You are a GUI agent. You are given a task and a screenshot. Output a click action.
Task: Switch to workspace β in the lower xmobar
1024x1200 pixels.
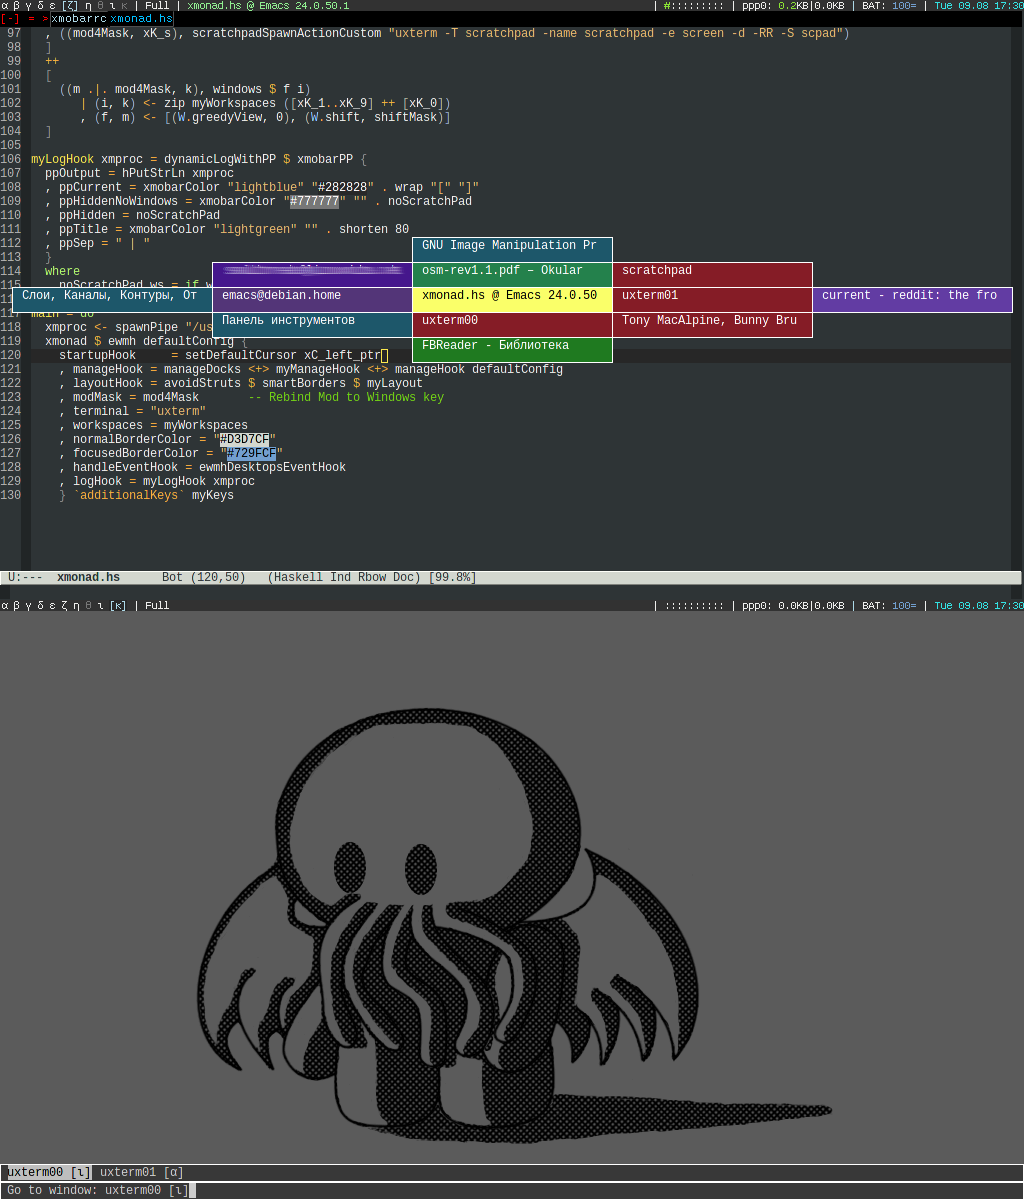(x=16, y=605)
